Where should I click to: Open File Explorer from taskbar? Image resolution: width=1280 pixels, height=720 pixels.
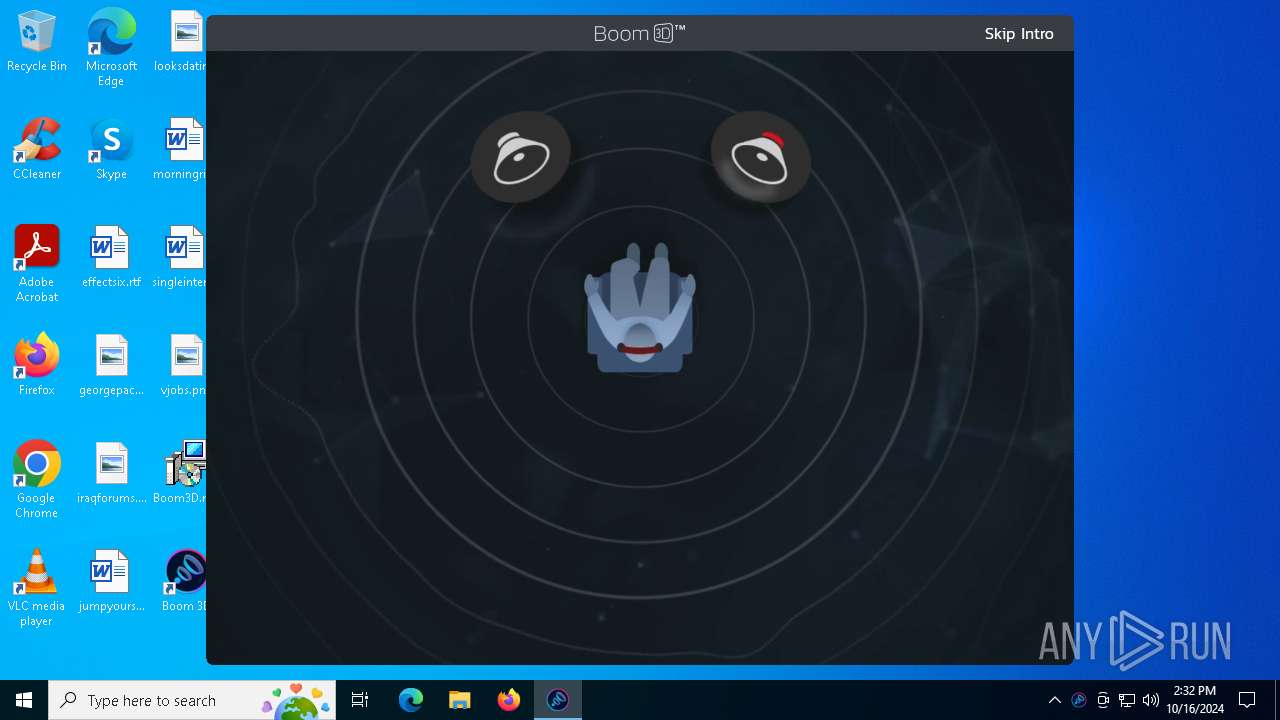[x=460, y=700]
